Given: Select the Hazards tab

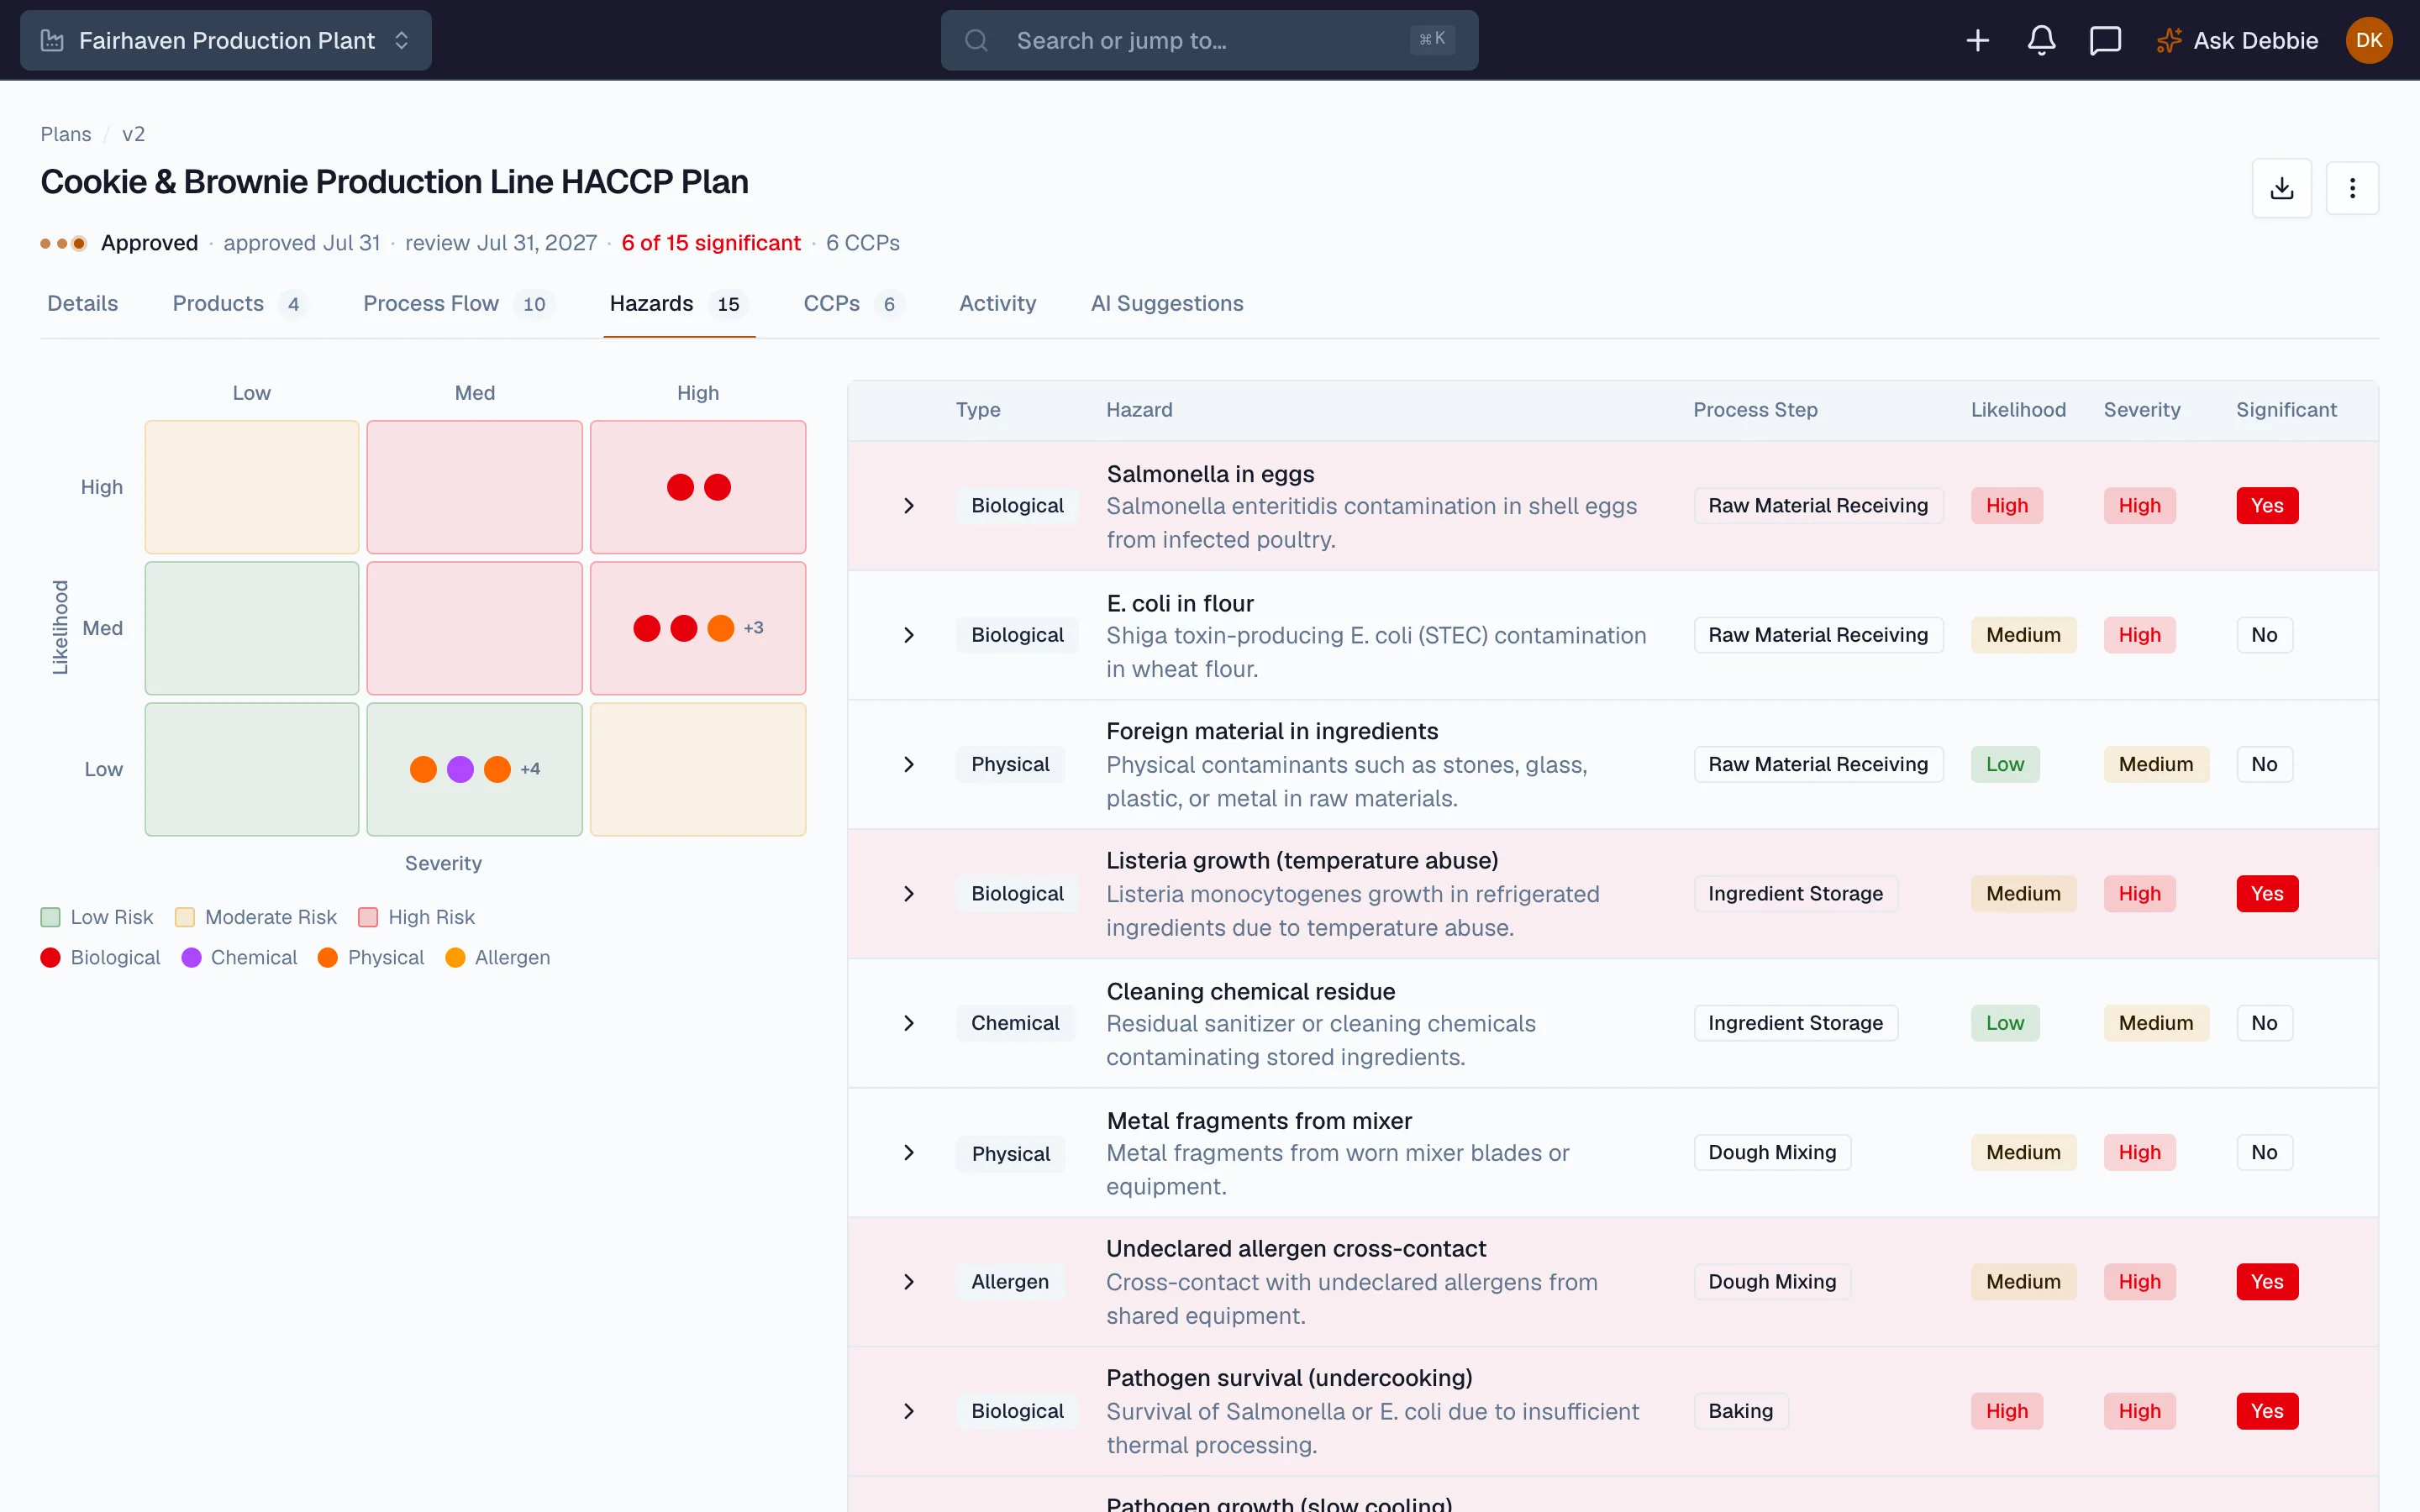Looking at the screenshot, I should click(x=679, y=303).
